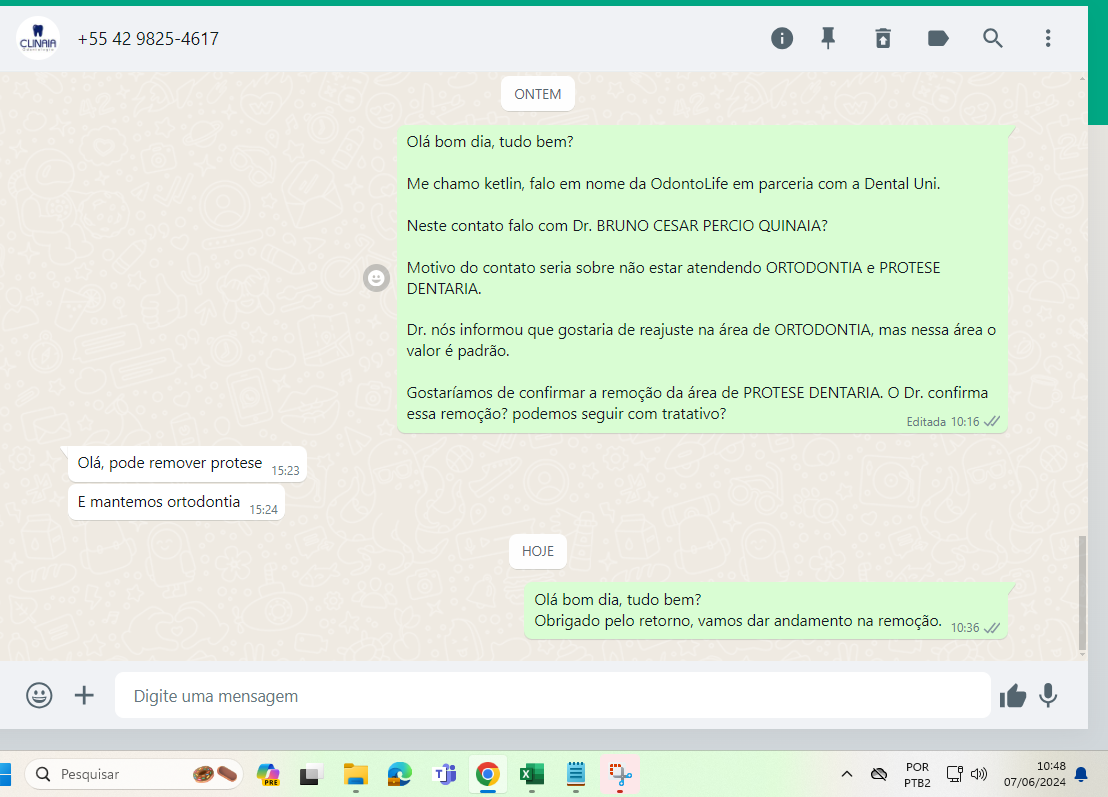Focus the 'Digite uma mensagem' input field
Viewport: 1108px width, 797px height.
click(553, 695)
